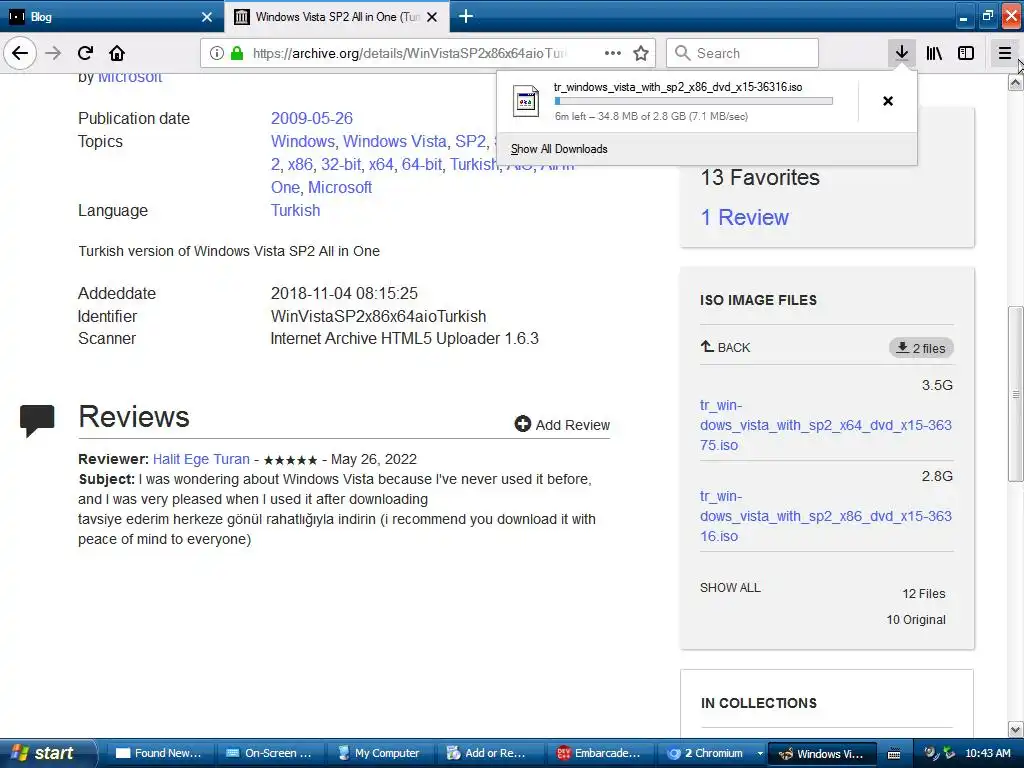Go BACK in ISO image files list

[x=725, y=347]
